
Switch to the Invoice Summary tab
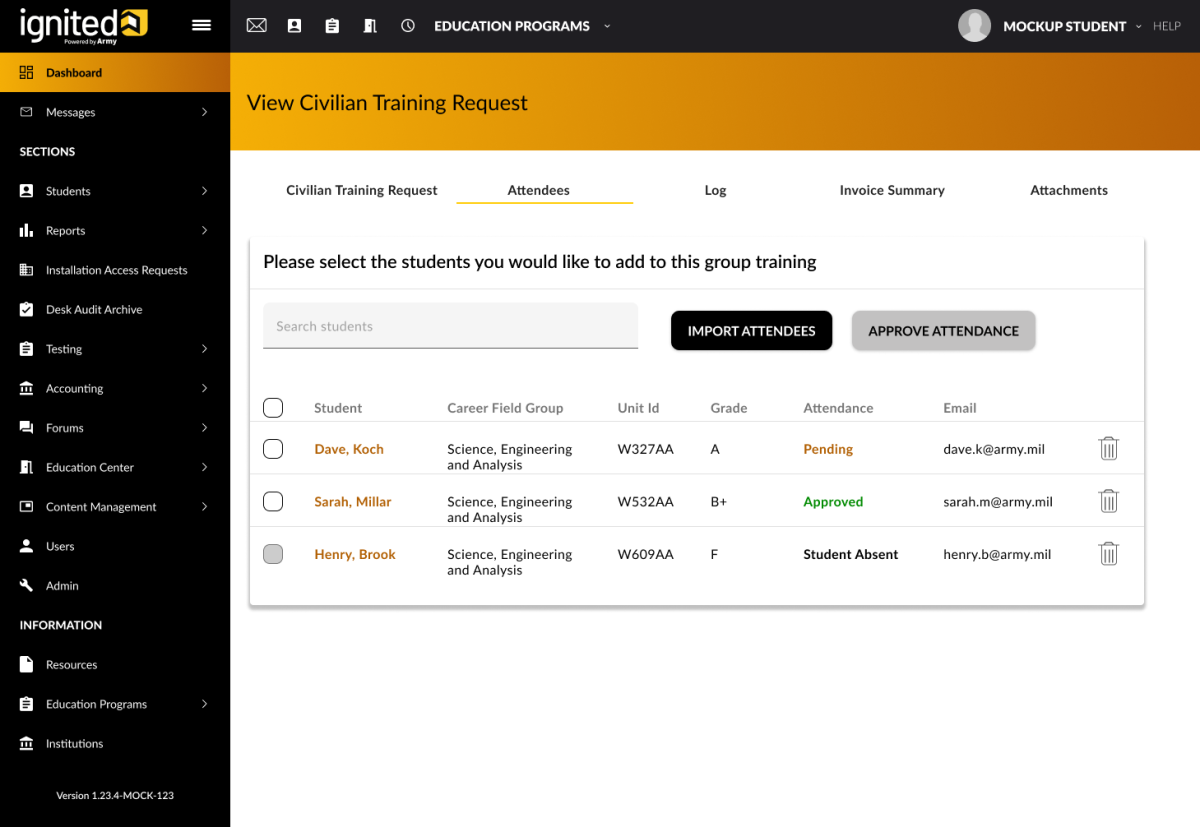pos(892,190)
